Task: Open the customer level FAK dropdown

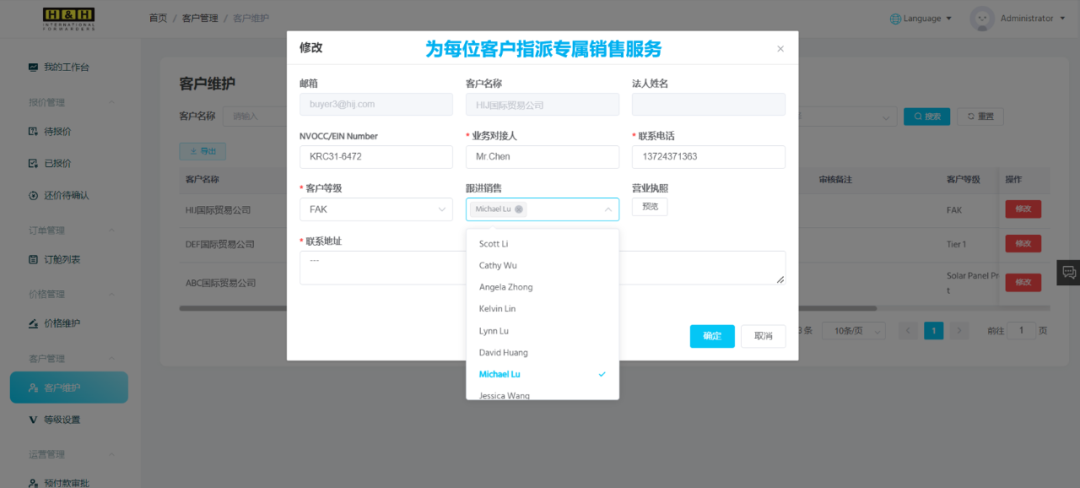Action: pos(375,209)
